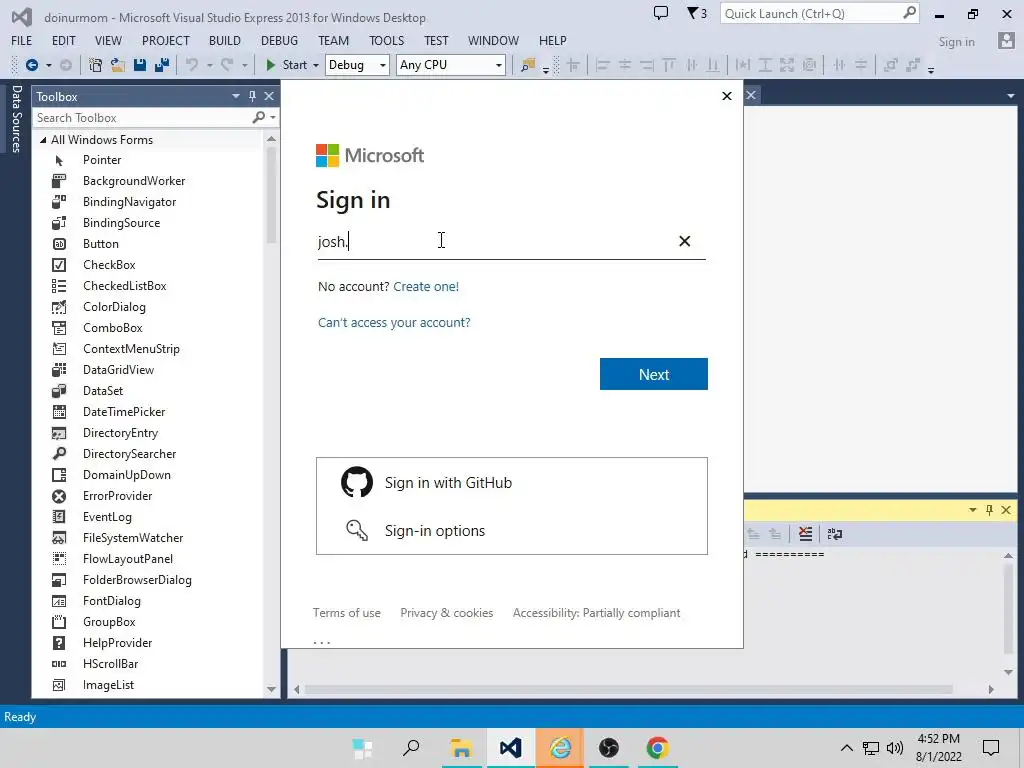Click the Next button in sign-in dialog
This screenshot has height=768, width=1024.
point(654,374)
